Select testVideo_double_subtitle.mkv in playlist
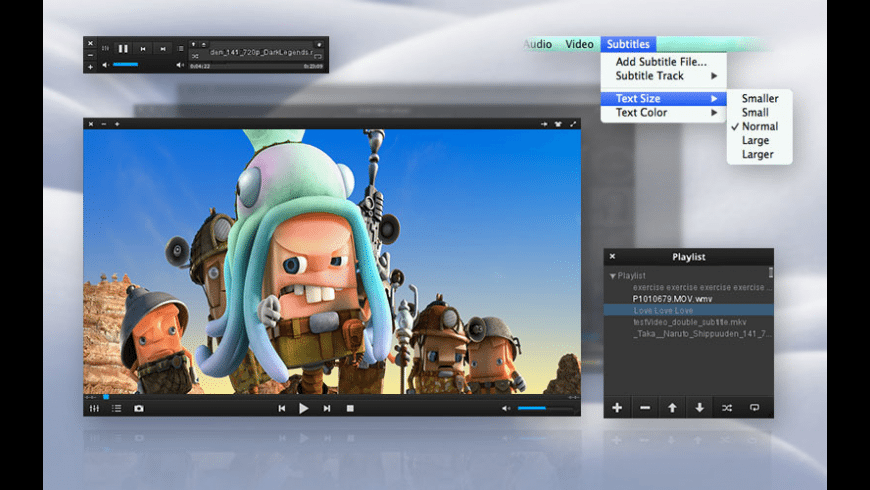The height and width of the screenshot is (490, 870). [x=689, y=322]
